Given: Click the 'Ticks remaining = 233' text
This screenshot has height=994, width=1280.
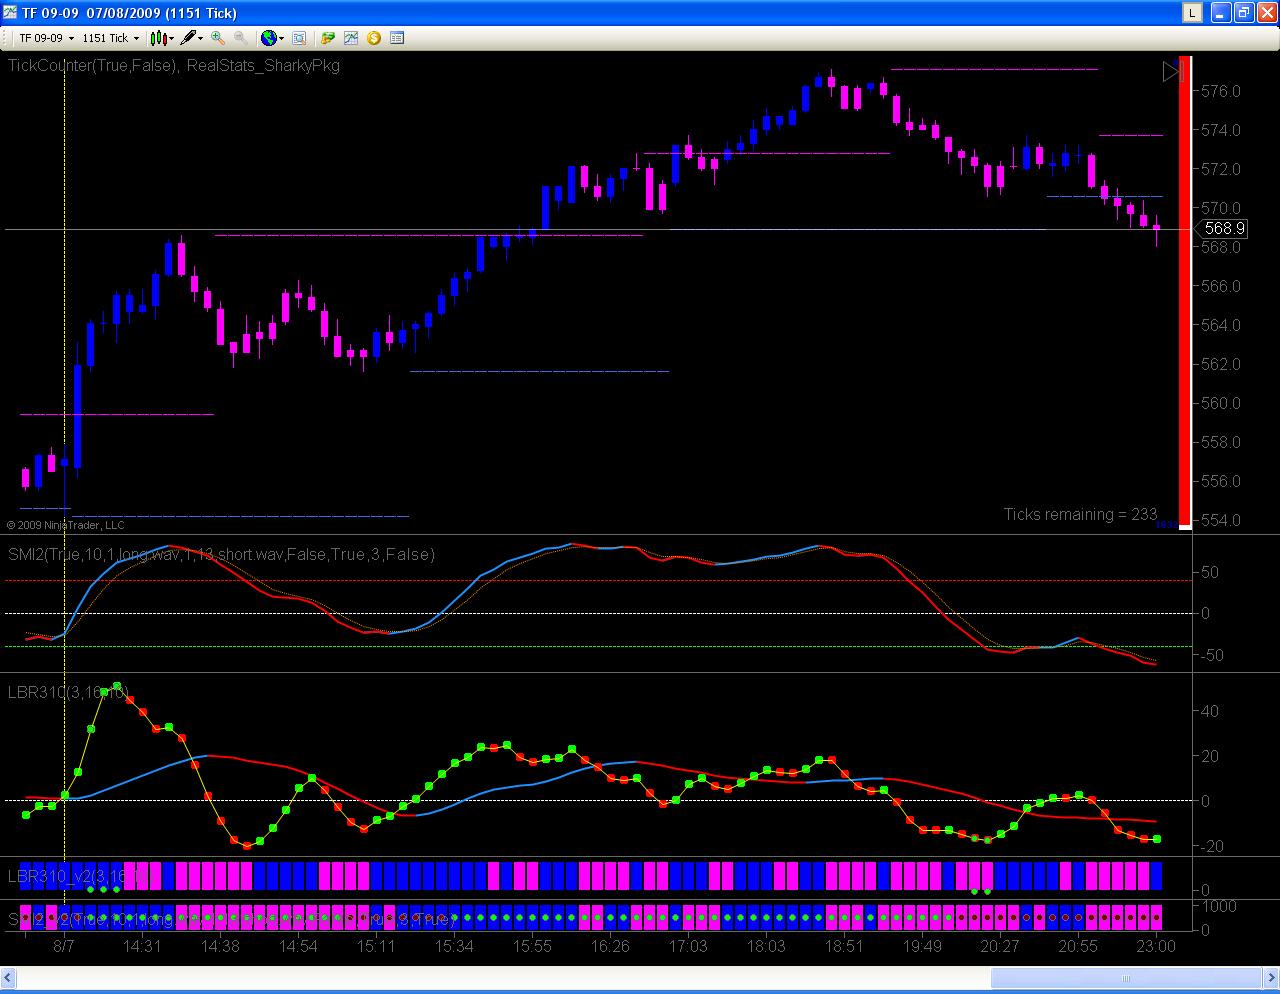Looking at the screenshot, I should pyautogui.click(x=1080, y=514).
